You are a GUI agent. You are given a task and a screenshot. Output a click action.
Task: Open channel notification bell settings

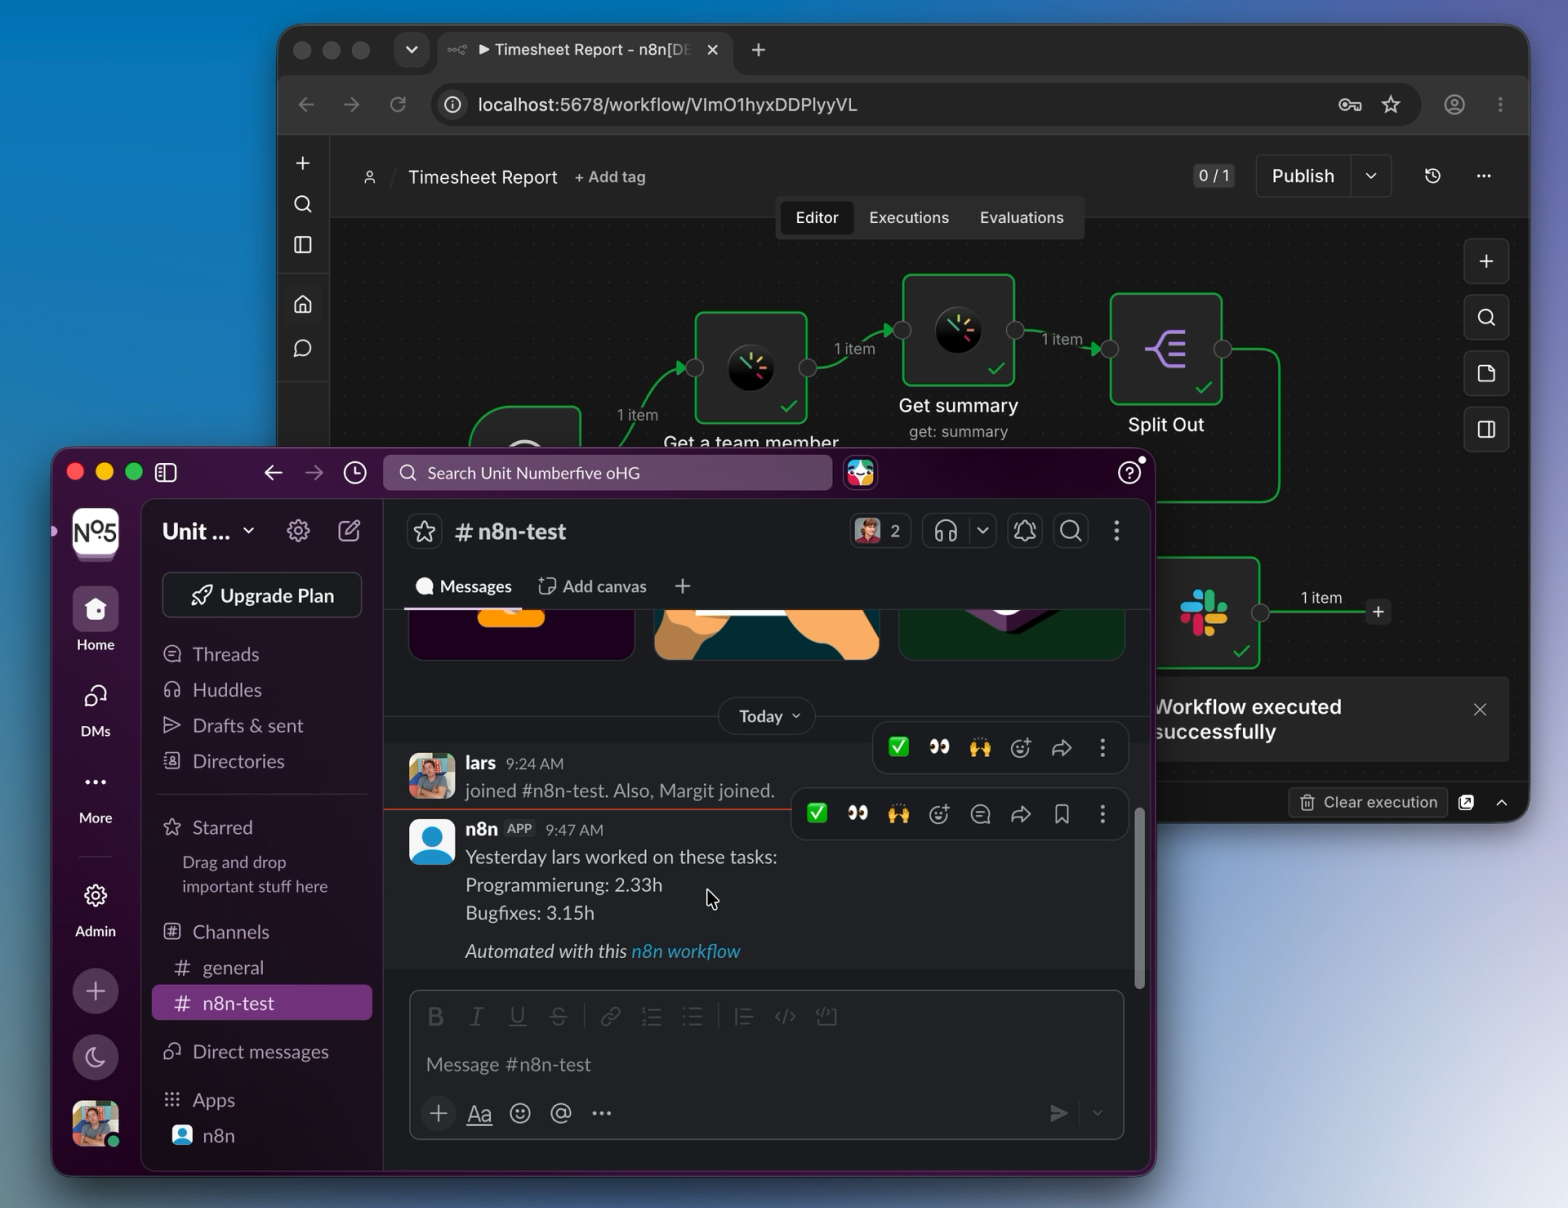point(1025,531)
